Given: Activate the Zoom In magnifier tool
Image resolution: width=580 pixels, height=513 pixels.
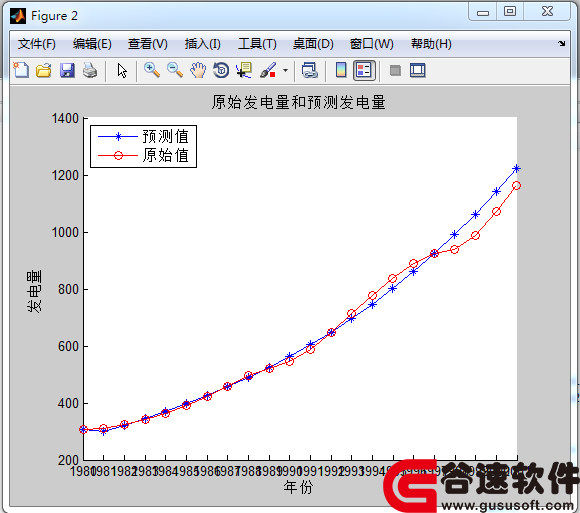Looking at the screenshot, I should coord(152,70).
